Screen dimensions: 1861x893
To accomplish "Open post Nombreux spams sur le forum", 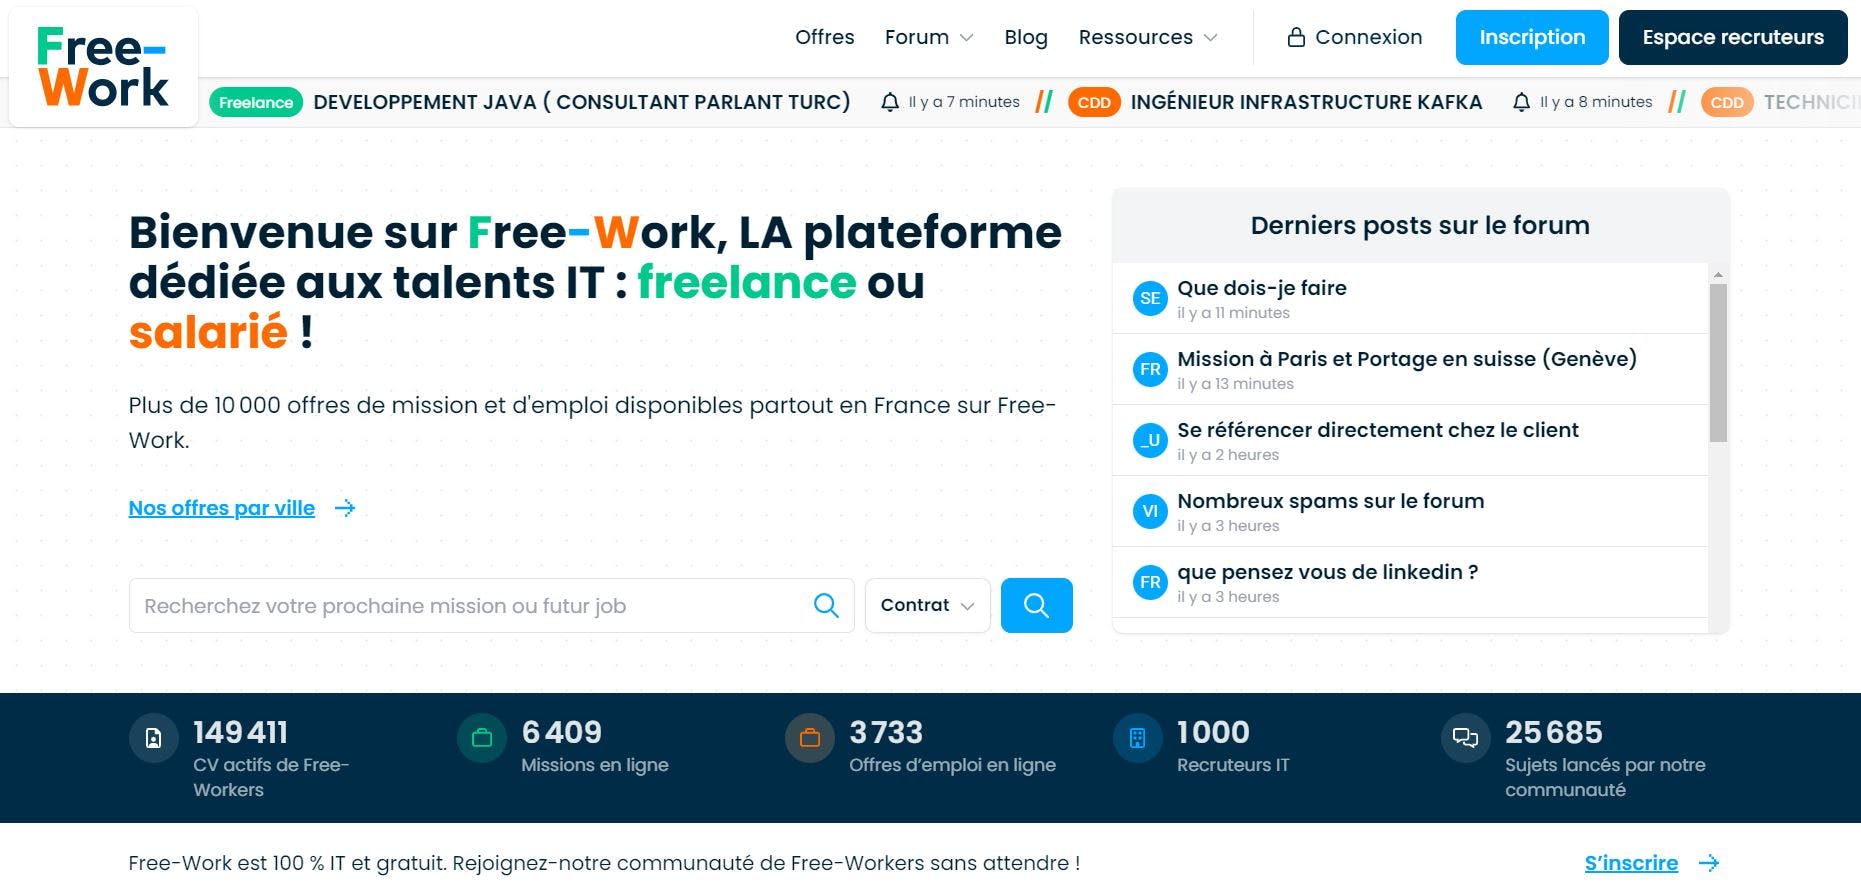I will pos(1331,501).
